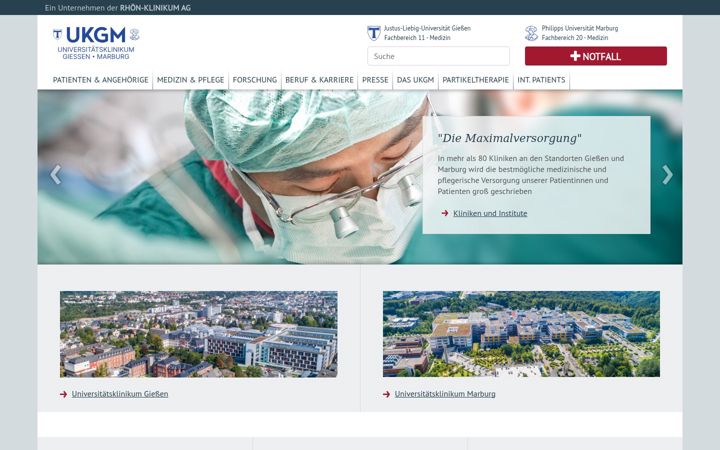Open the Universitätsklinikum Marburg link
This screenshot has width=720, height=450.
click(445, 394)
